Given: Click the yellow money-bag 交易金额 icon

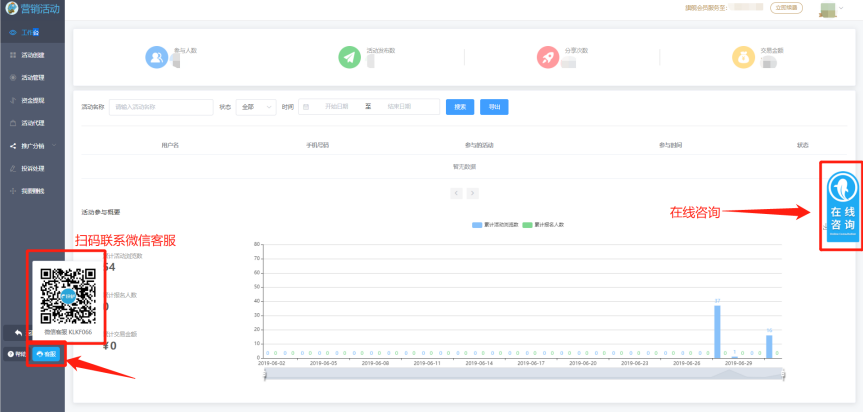Looking at the screenshot, I should (x=742, y=57).
